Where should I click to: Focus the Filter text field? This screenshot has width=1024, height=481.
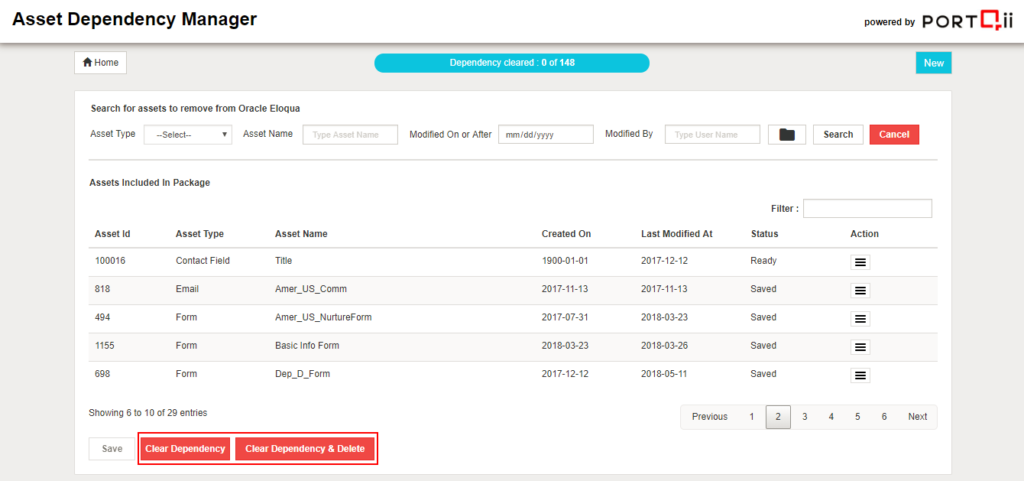pos(867,209)
